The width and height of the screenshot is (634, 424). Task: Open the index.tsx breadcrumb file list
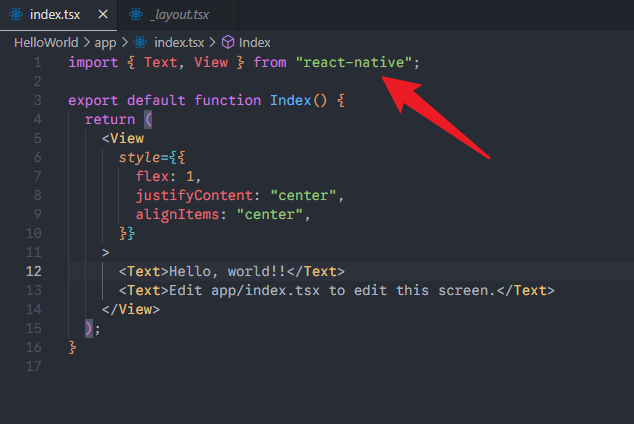point(179,43)
